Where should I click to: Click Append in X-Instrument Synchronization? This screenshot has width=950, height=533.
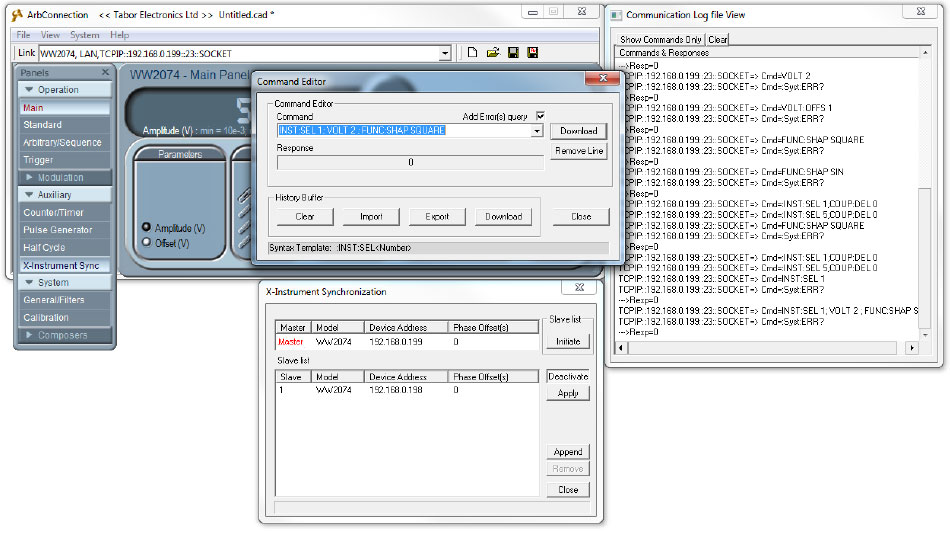coord(568,452)
